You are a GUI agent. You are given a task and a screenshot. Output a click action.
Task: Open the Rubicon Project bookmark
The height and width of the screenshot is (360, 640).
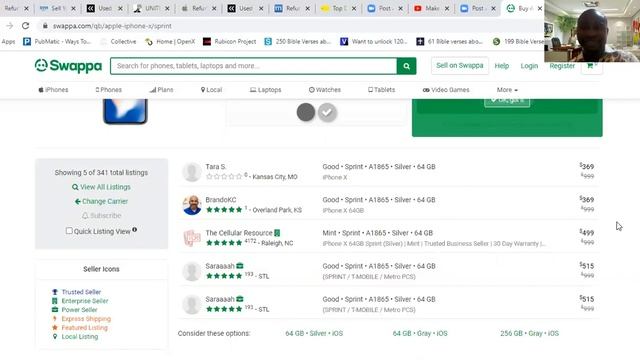click(x=230, y=42)
